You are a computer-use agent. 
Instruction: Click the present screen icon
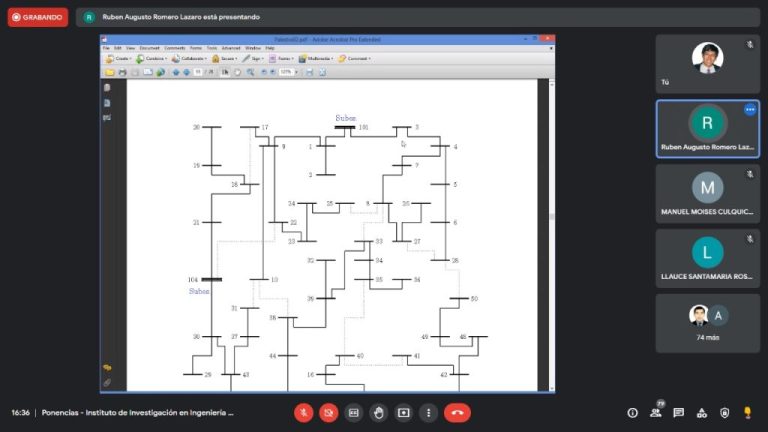(x=404, y=412)
